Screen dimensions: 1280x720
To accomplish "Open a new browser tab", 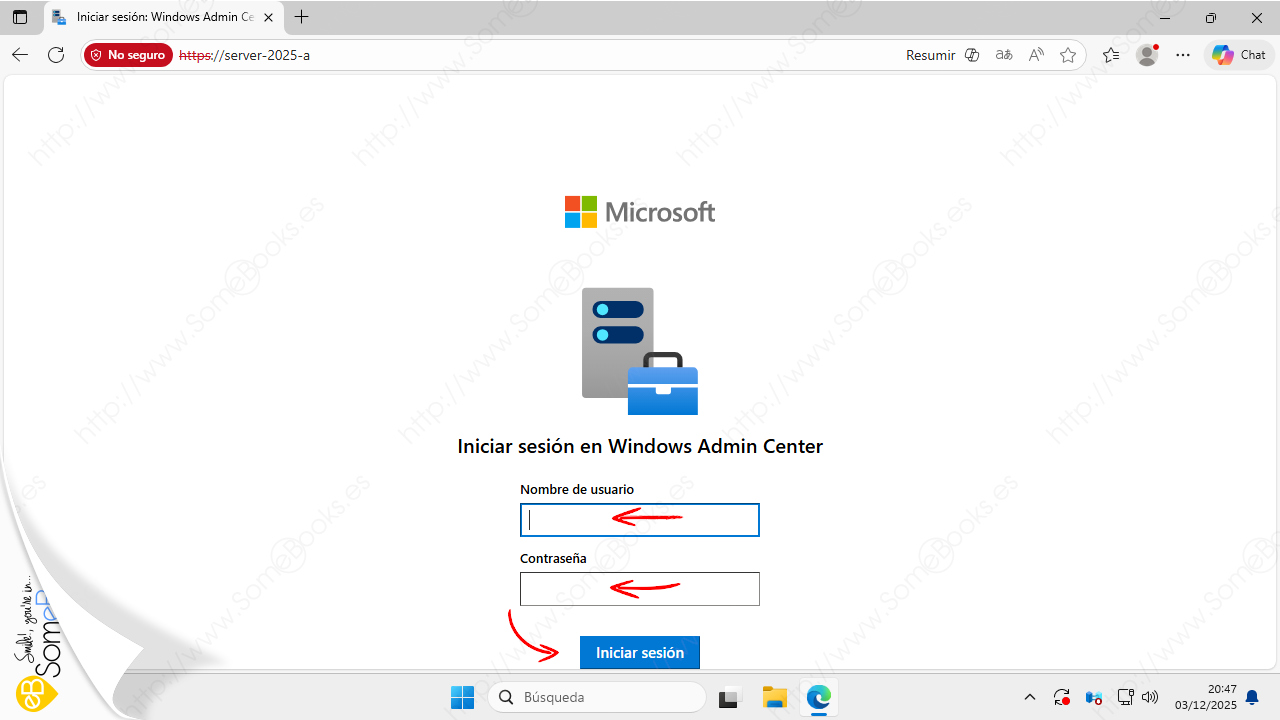I will [x=302, y=18].
